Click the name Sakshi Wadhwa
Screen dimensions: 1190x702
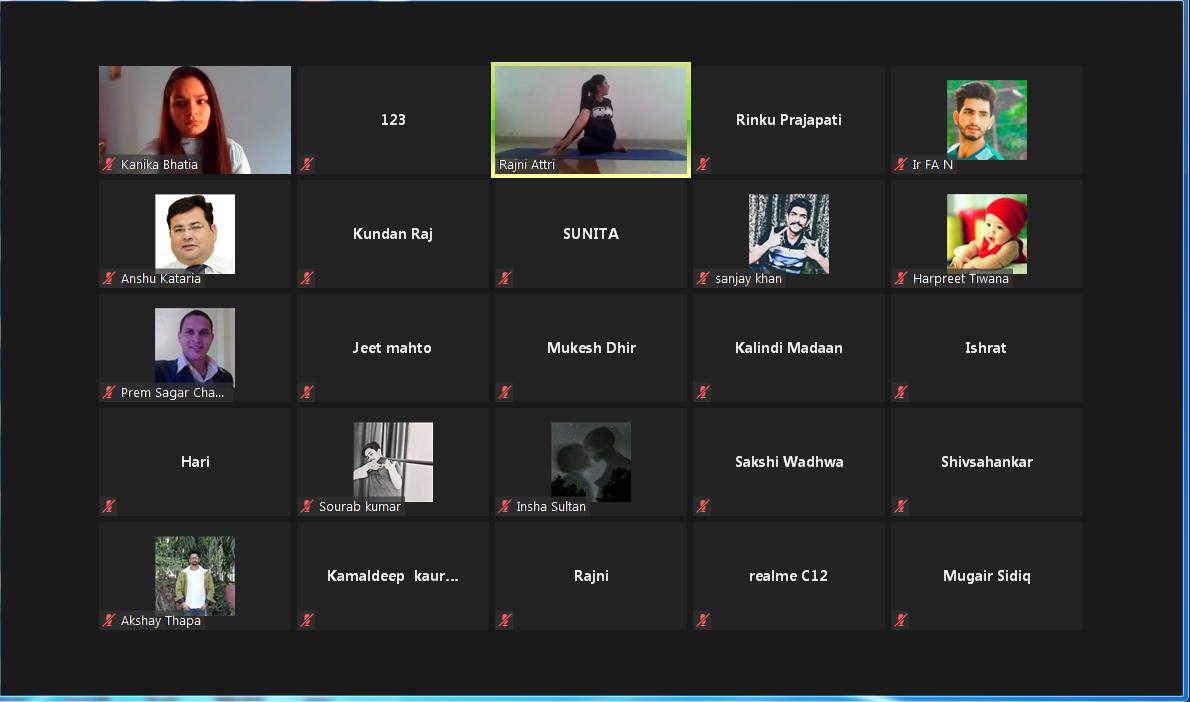(789, 461)
